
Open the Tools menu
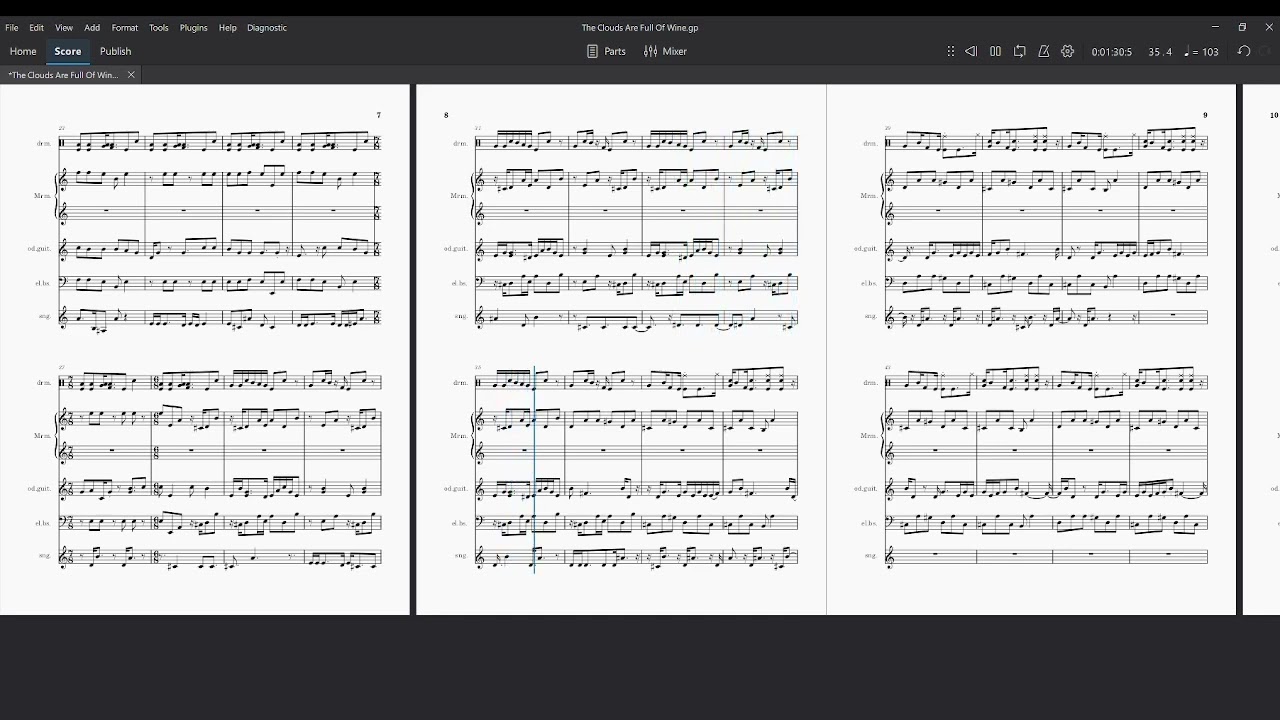(x=159, y=28)
